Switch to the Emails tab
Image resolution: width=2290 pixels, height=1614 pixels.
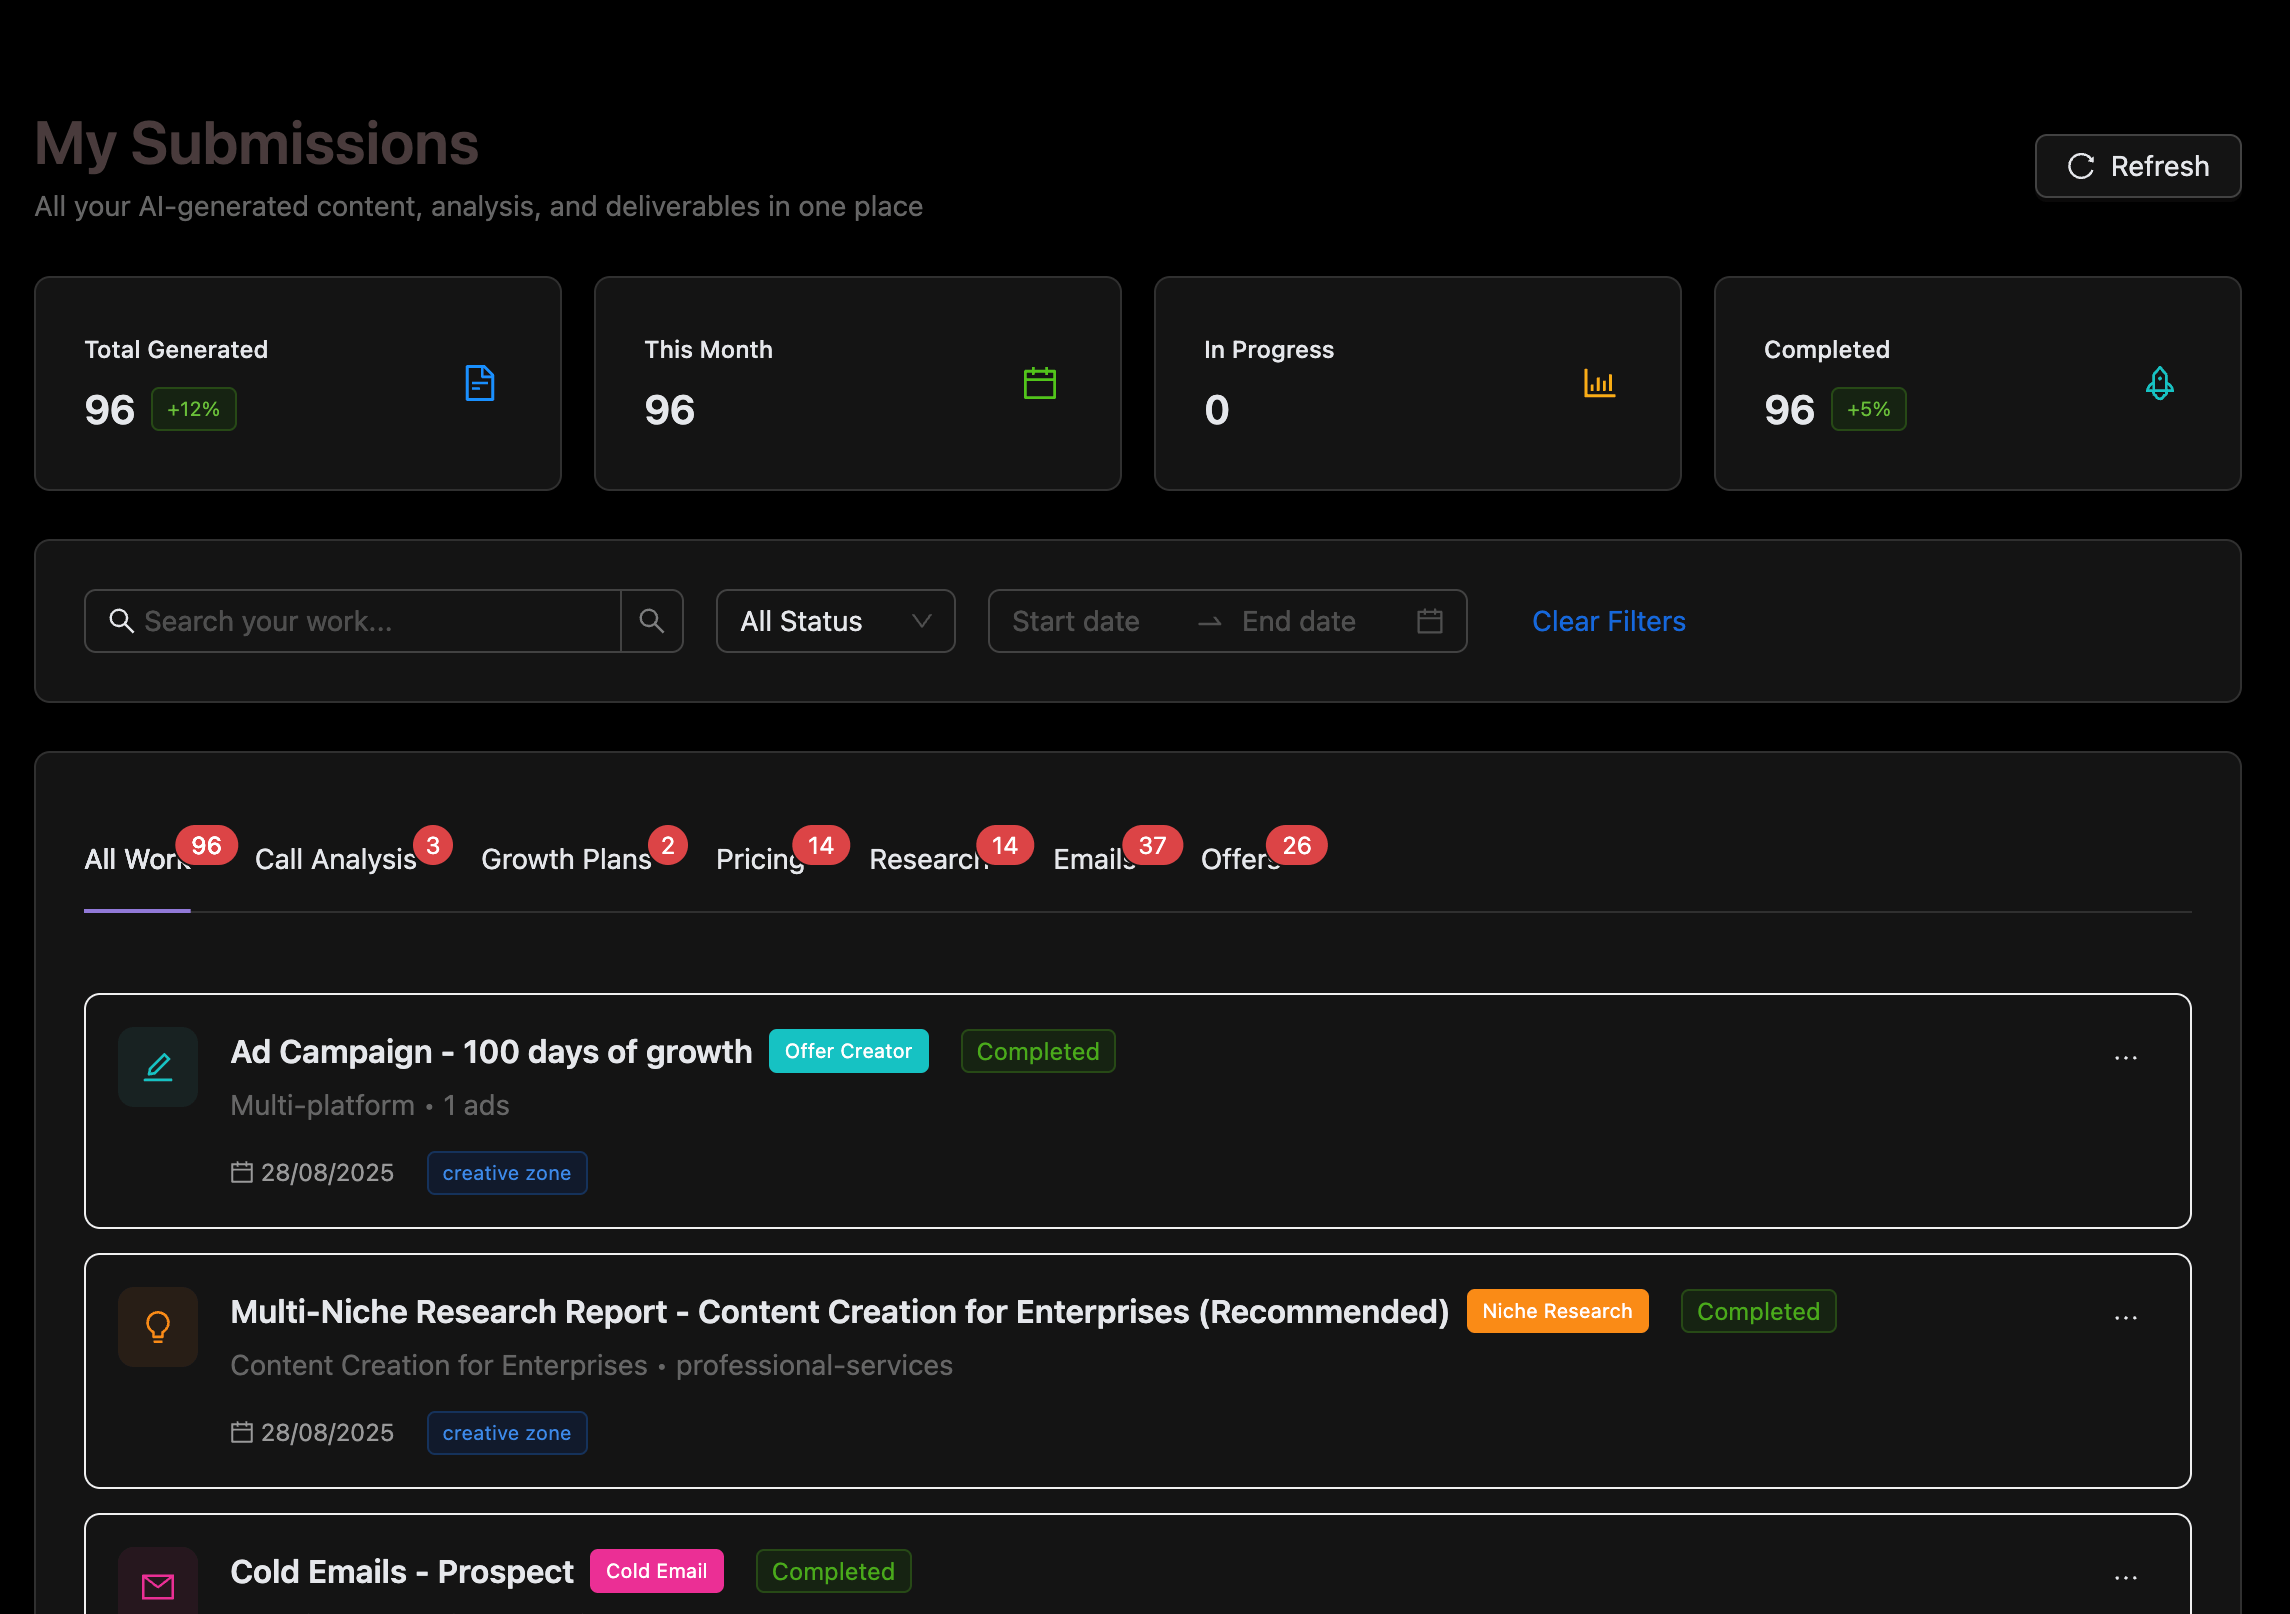click(1093, 859)
